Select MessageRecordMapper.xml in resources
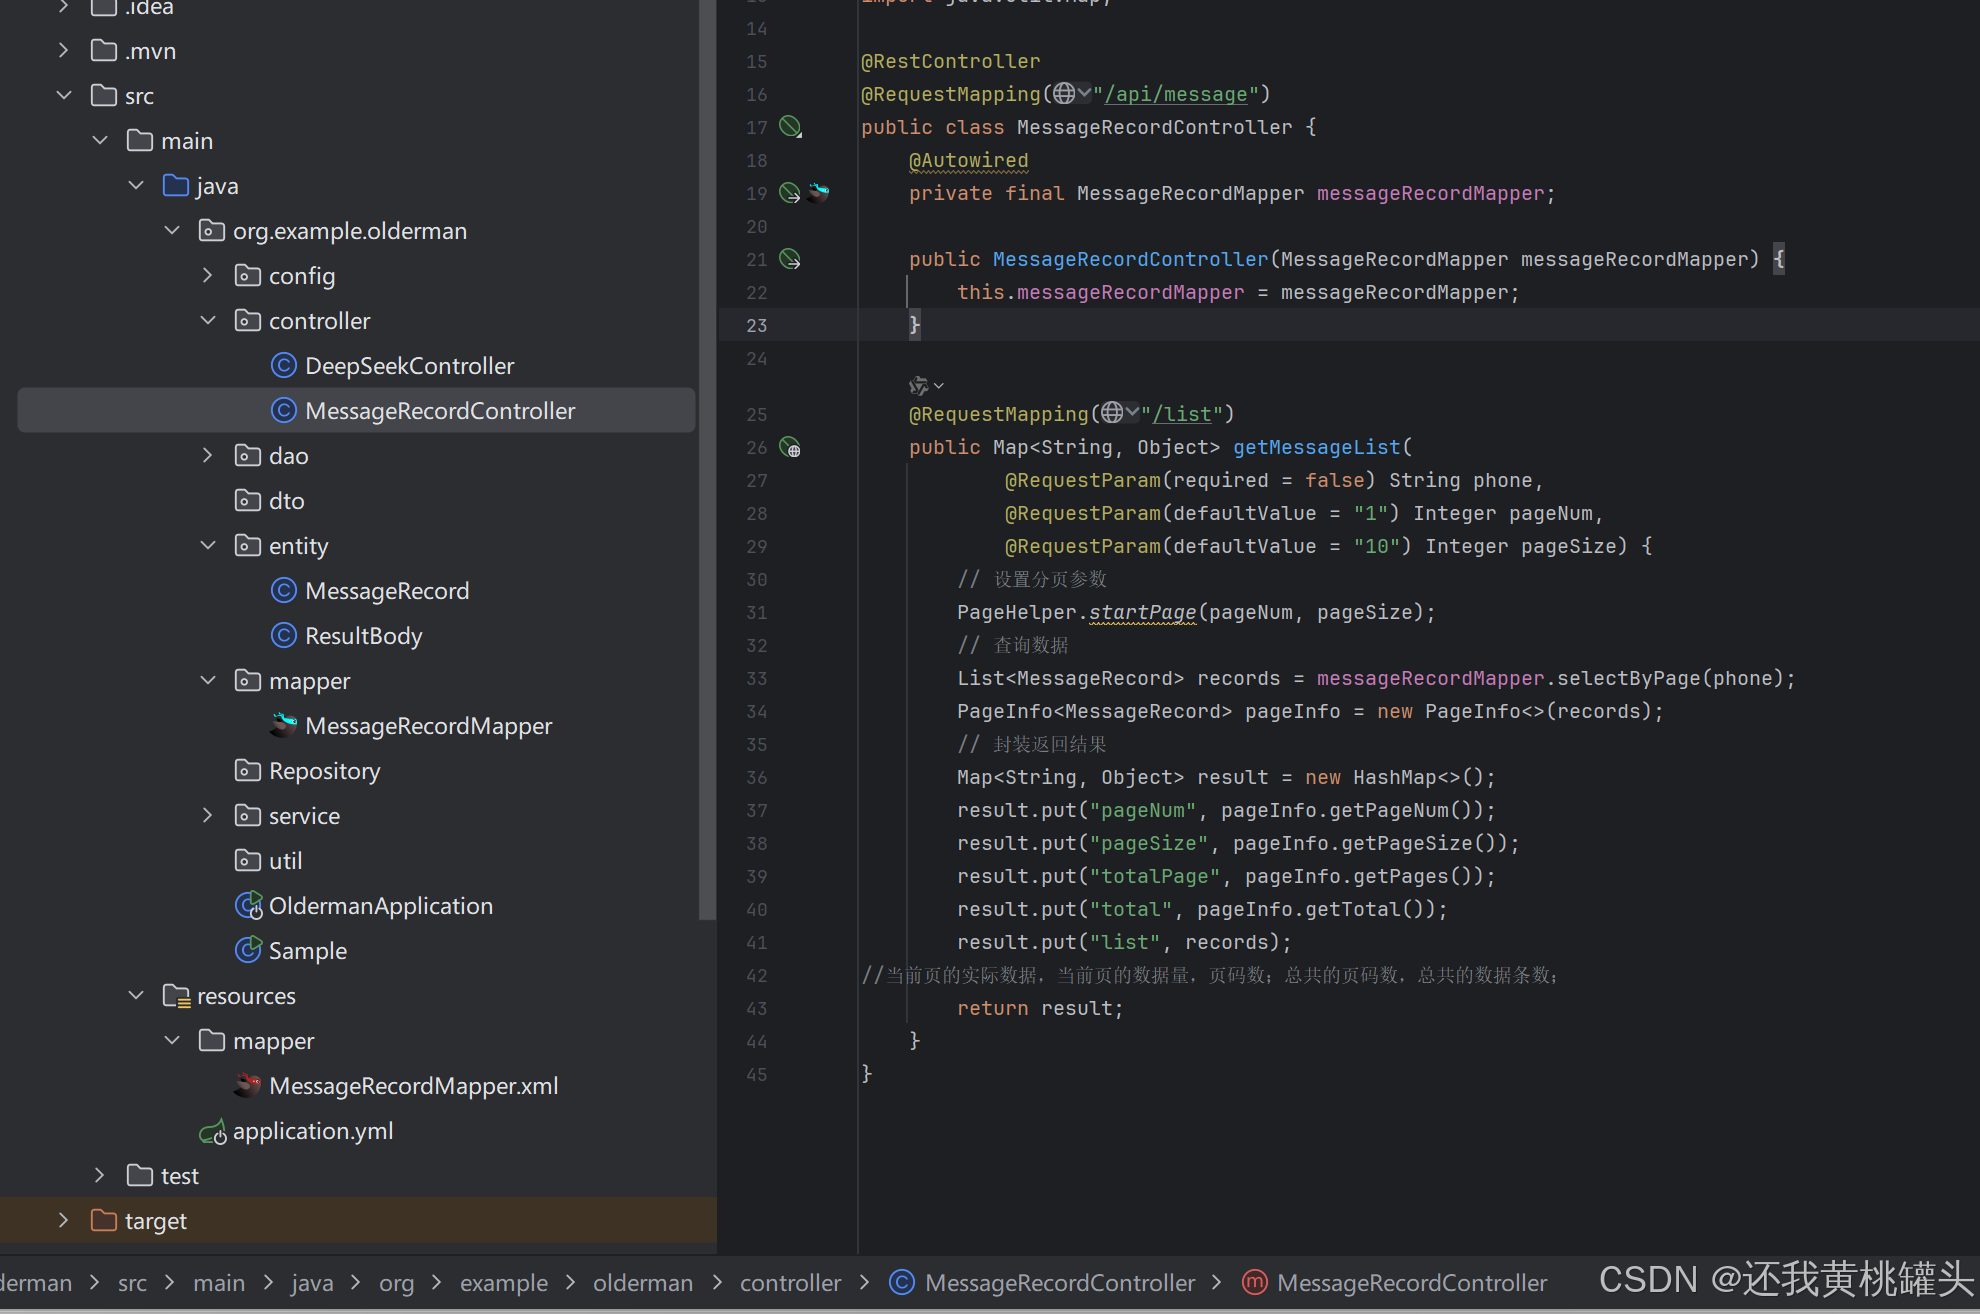This screenshot has width=1980, height=1314. coord(413,1086)
